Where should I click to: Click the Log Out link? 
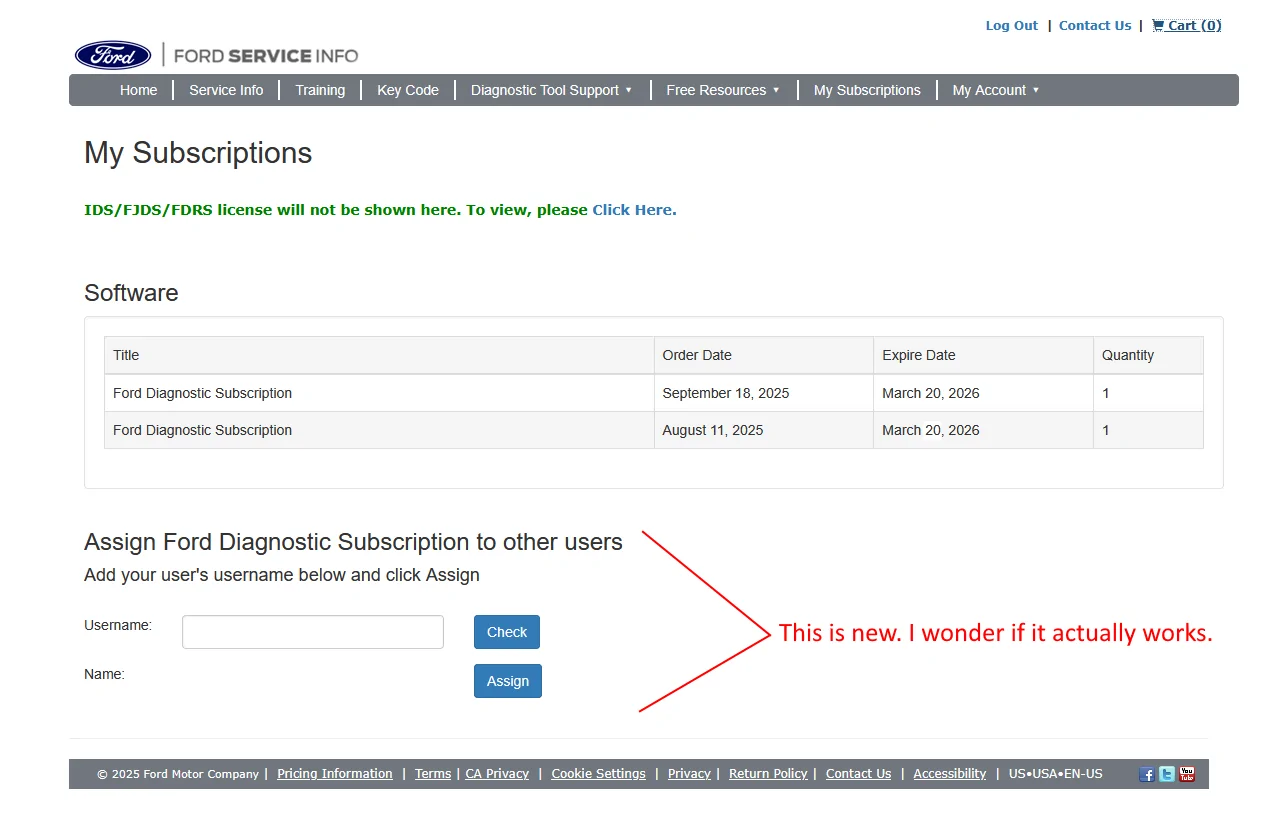click(1011, 26)
